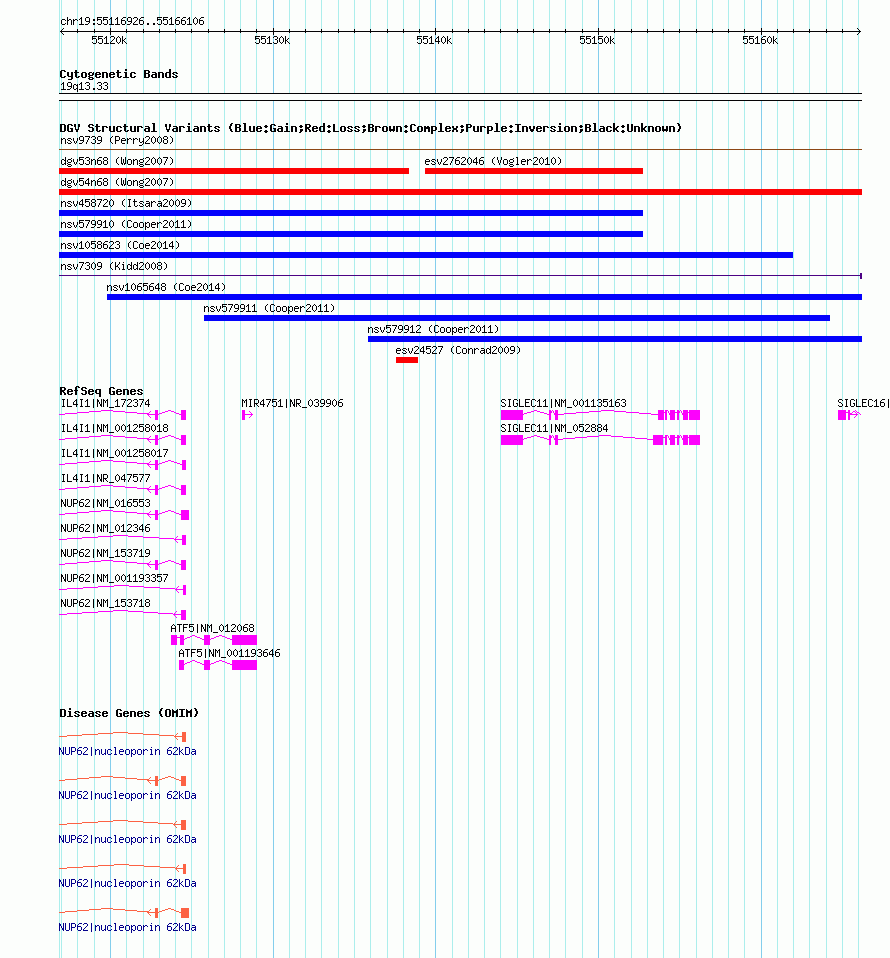Click the nsv458720 (Itsara2009) blue gain bar
The width and height of the screenshot is (890, 958).
(351, 213)
